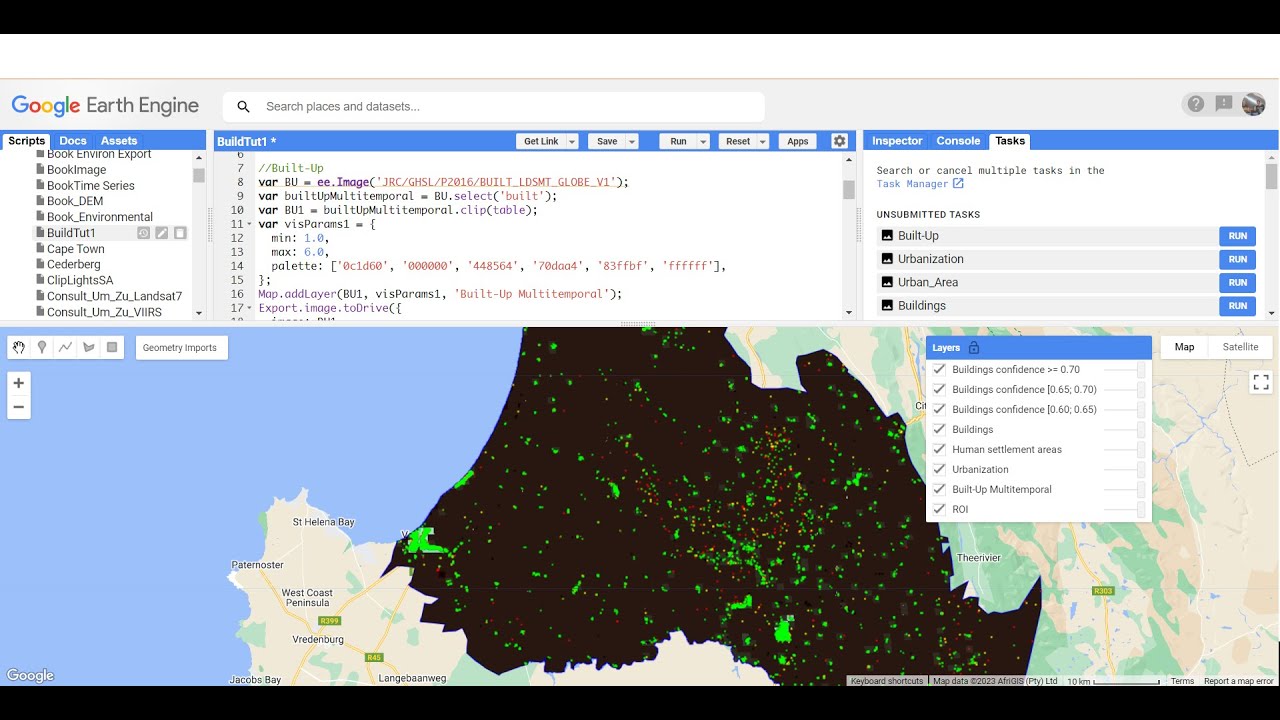Image resolution: width=1280 pixels, height=720 pixels.
Task: Click the Urban_Area task image icon
Action: coord(886,282)
